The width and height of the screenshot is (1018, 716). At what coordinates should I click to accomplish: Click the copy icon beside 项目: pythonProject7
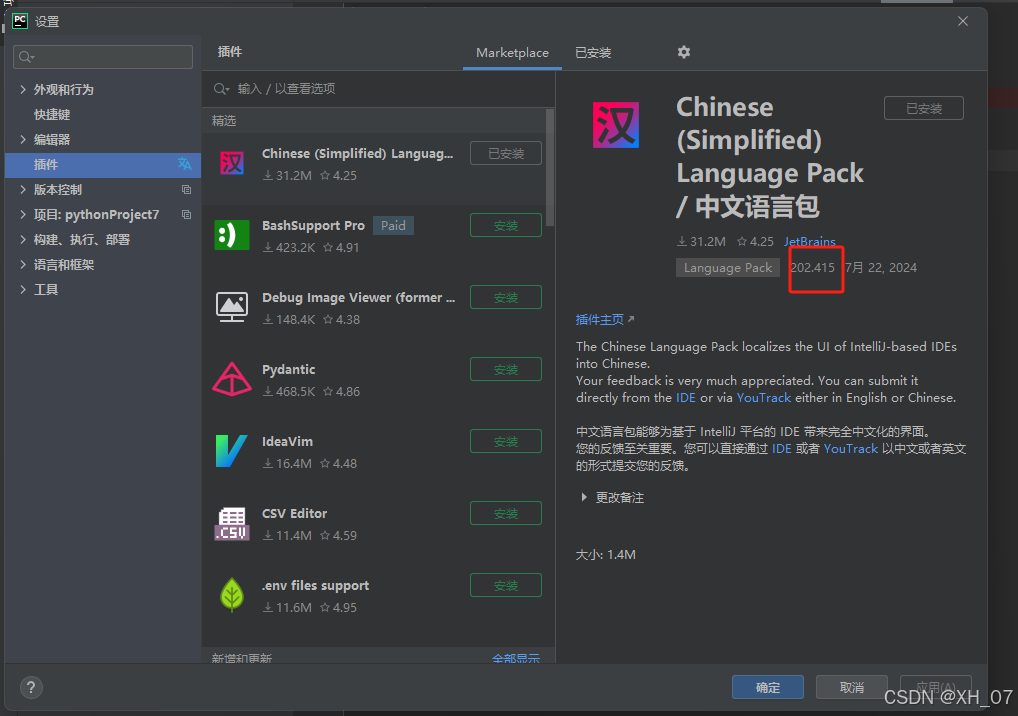point(186,214)
